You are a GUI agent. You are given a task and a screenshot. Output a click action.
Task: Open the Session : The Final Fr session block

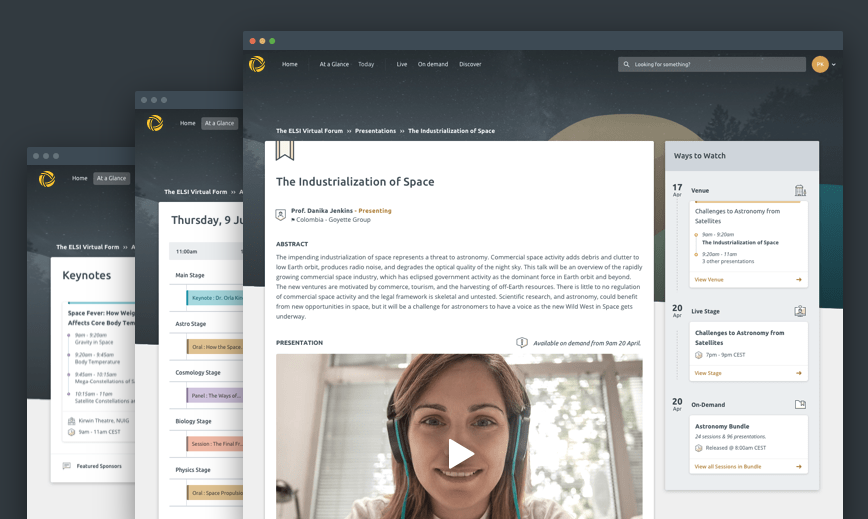click(215, 444)
